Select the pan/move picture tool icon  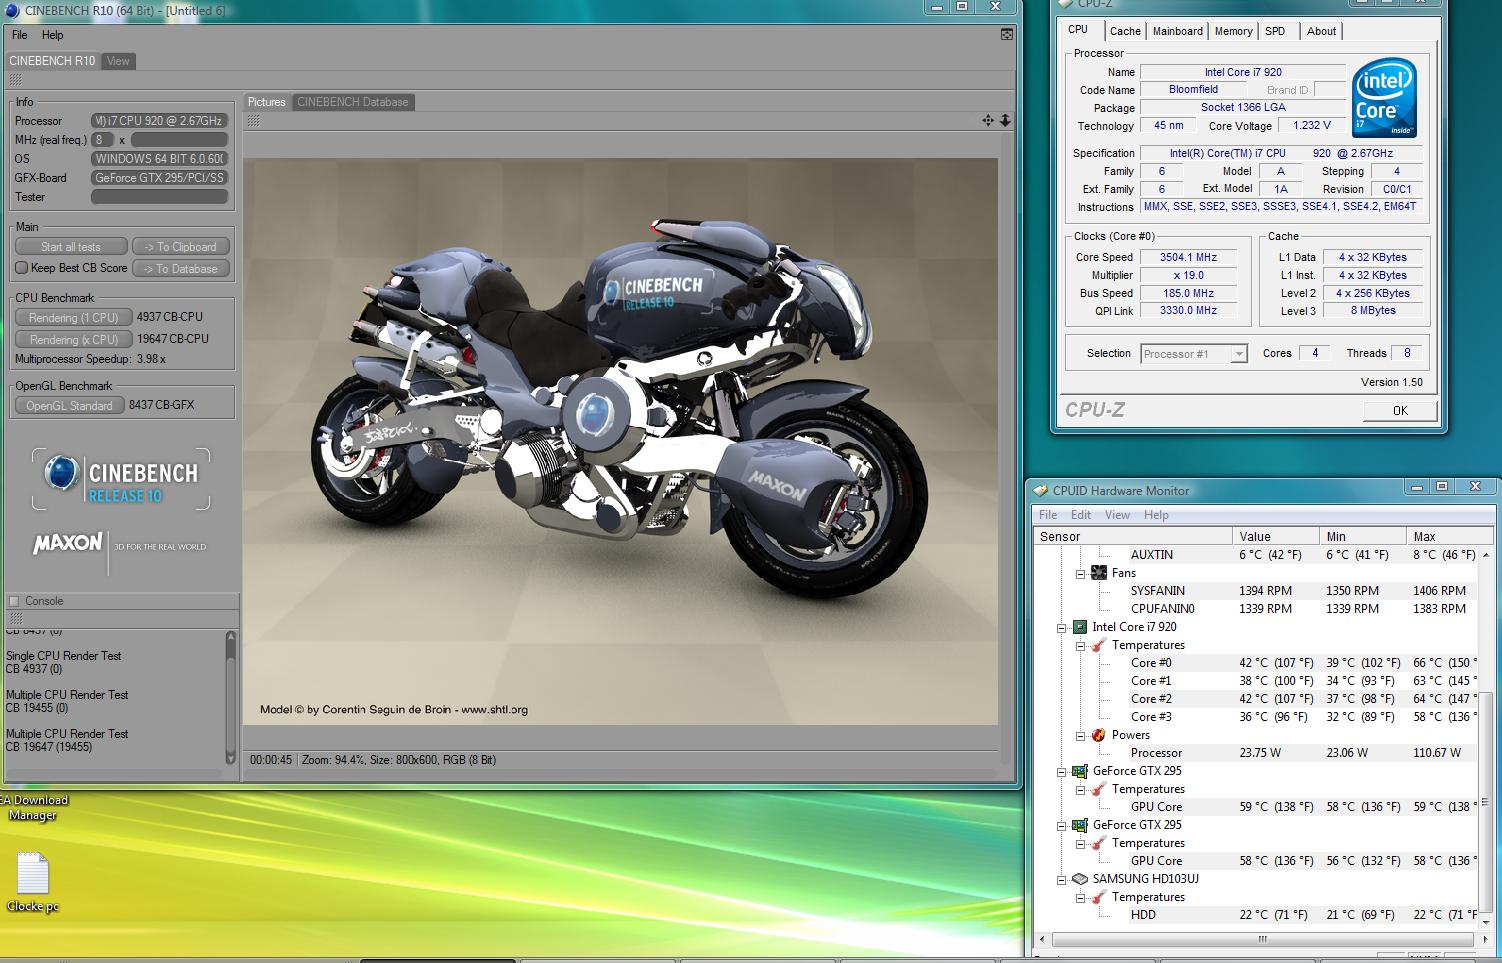(988, 120)
